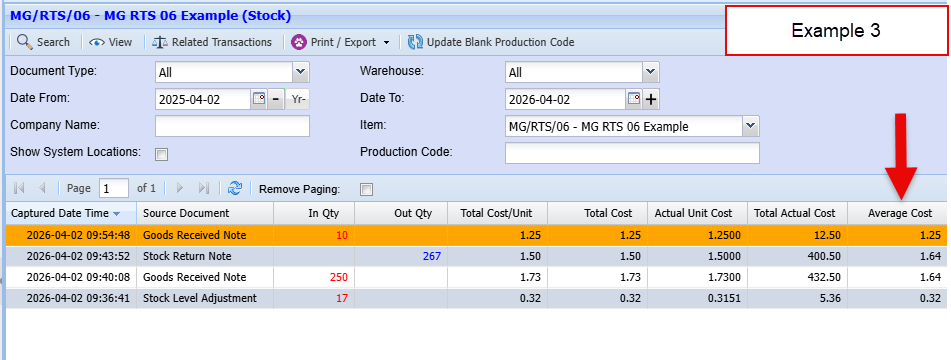
Task: Click Related Transactions label
Action: tap(222, 42)
